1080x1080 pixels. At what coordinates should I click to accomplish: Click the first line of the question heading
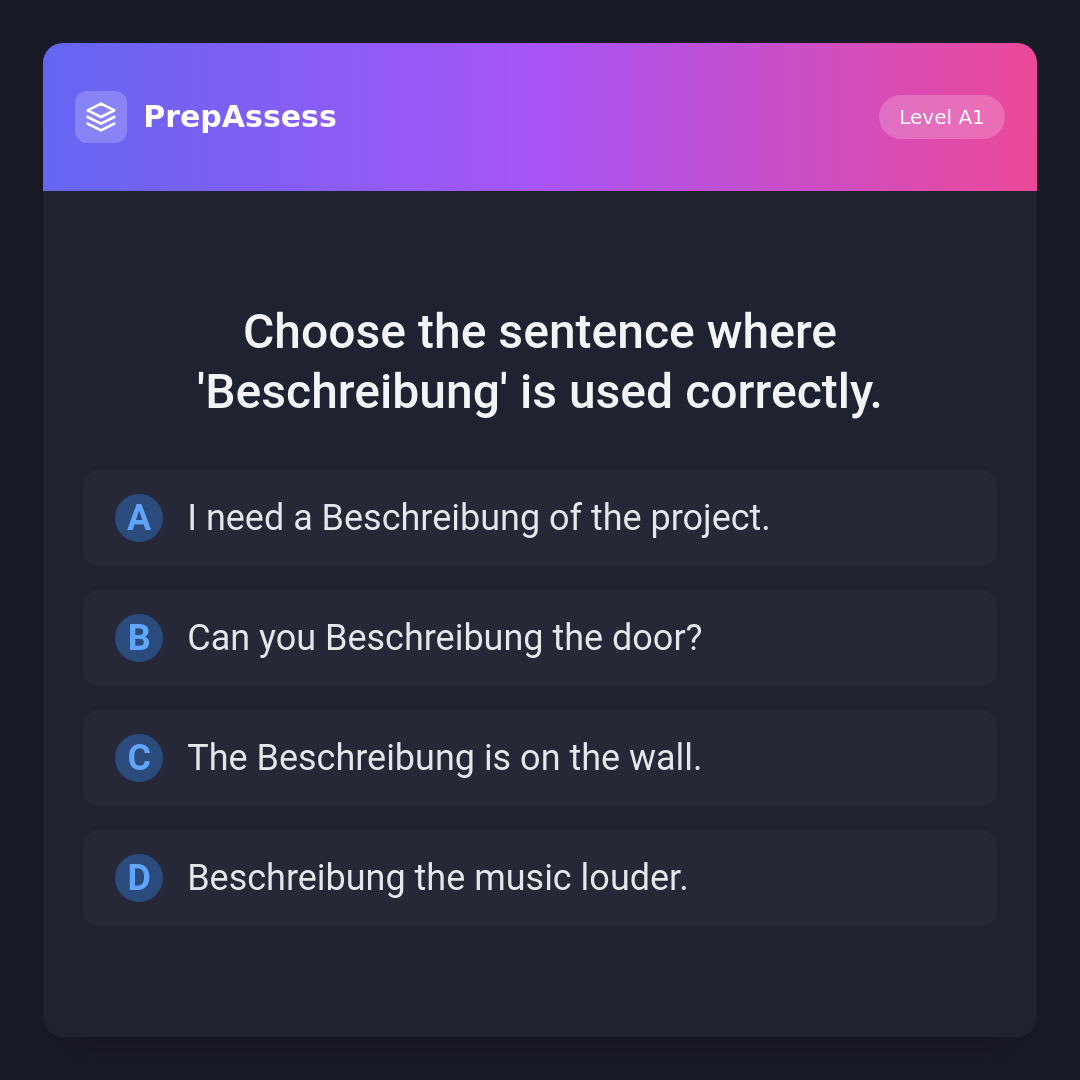click(540, 332)
